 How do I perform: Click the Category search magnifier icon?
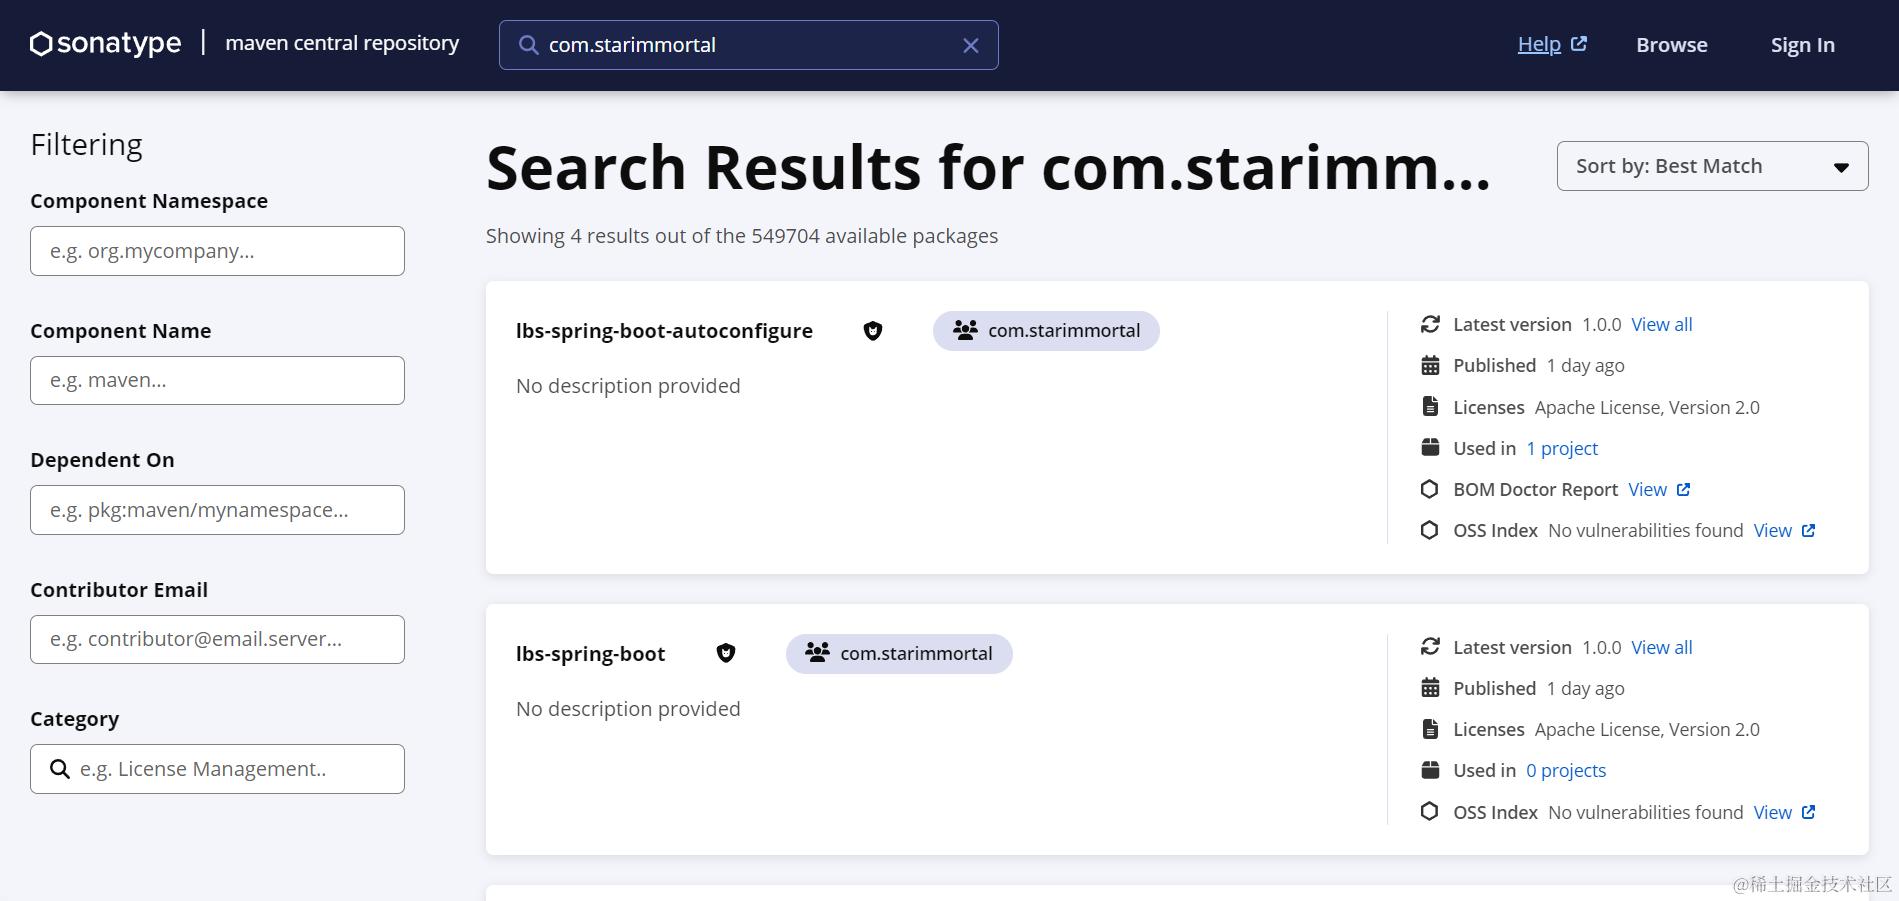click(x=60, y=769)
